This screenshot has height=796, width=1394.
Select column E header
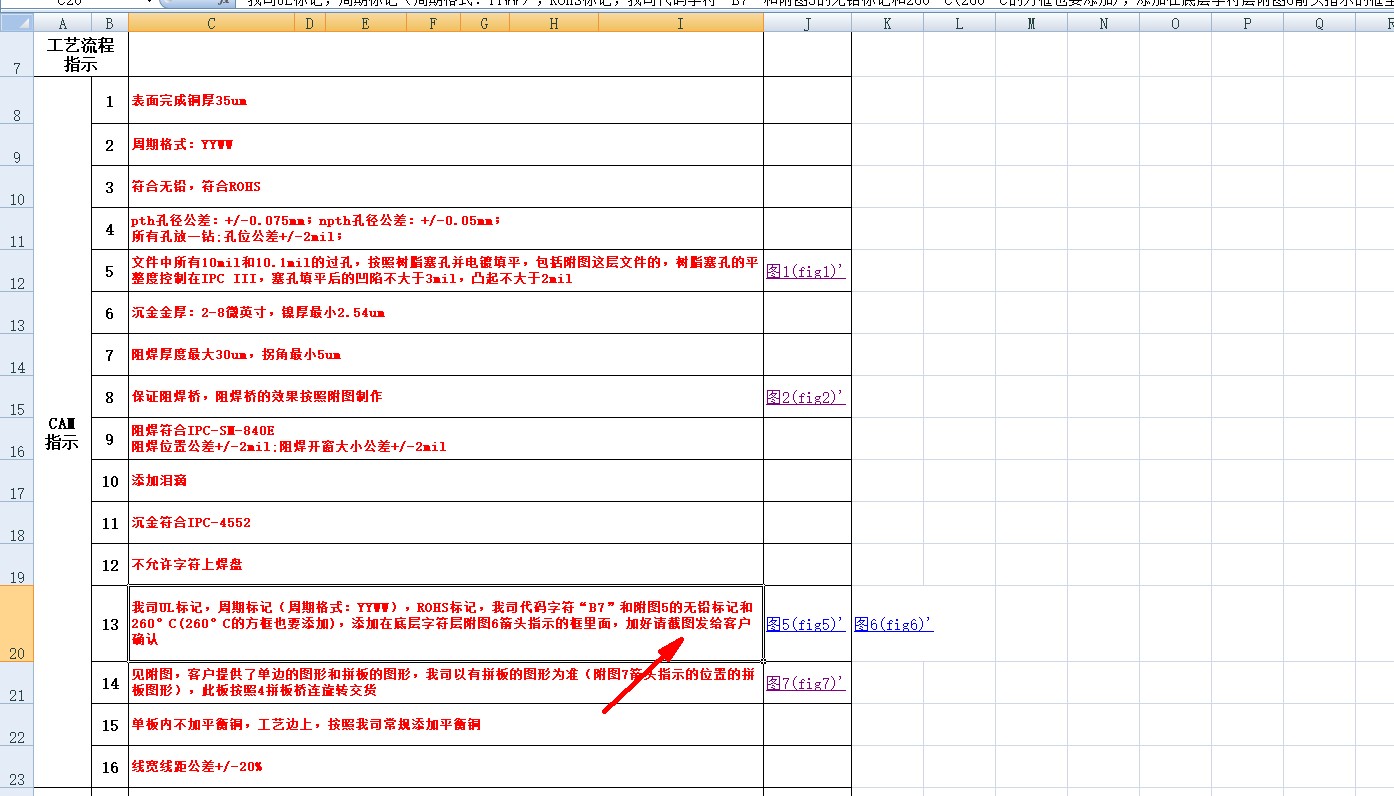pyautogui.click(x=366, y=24)
